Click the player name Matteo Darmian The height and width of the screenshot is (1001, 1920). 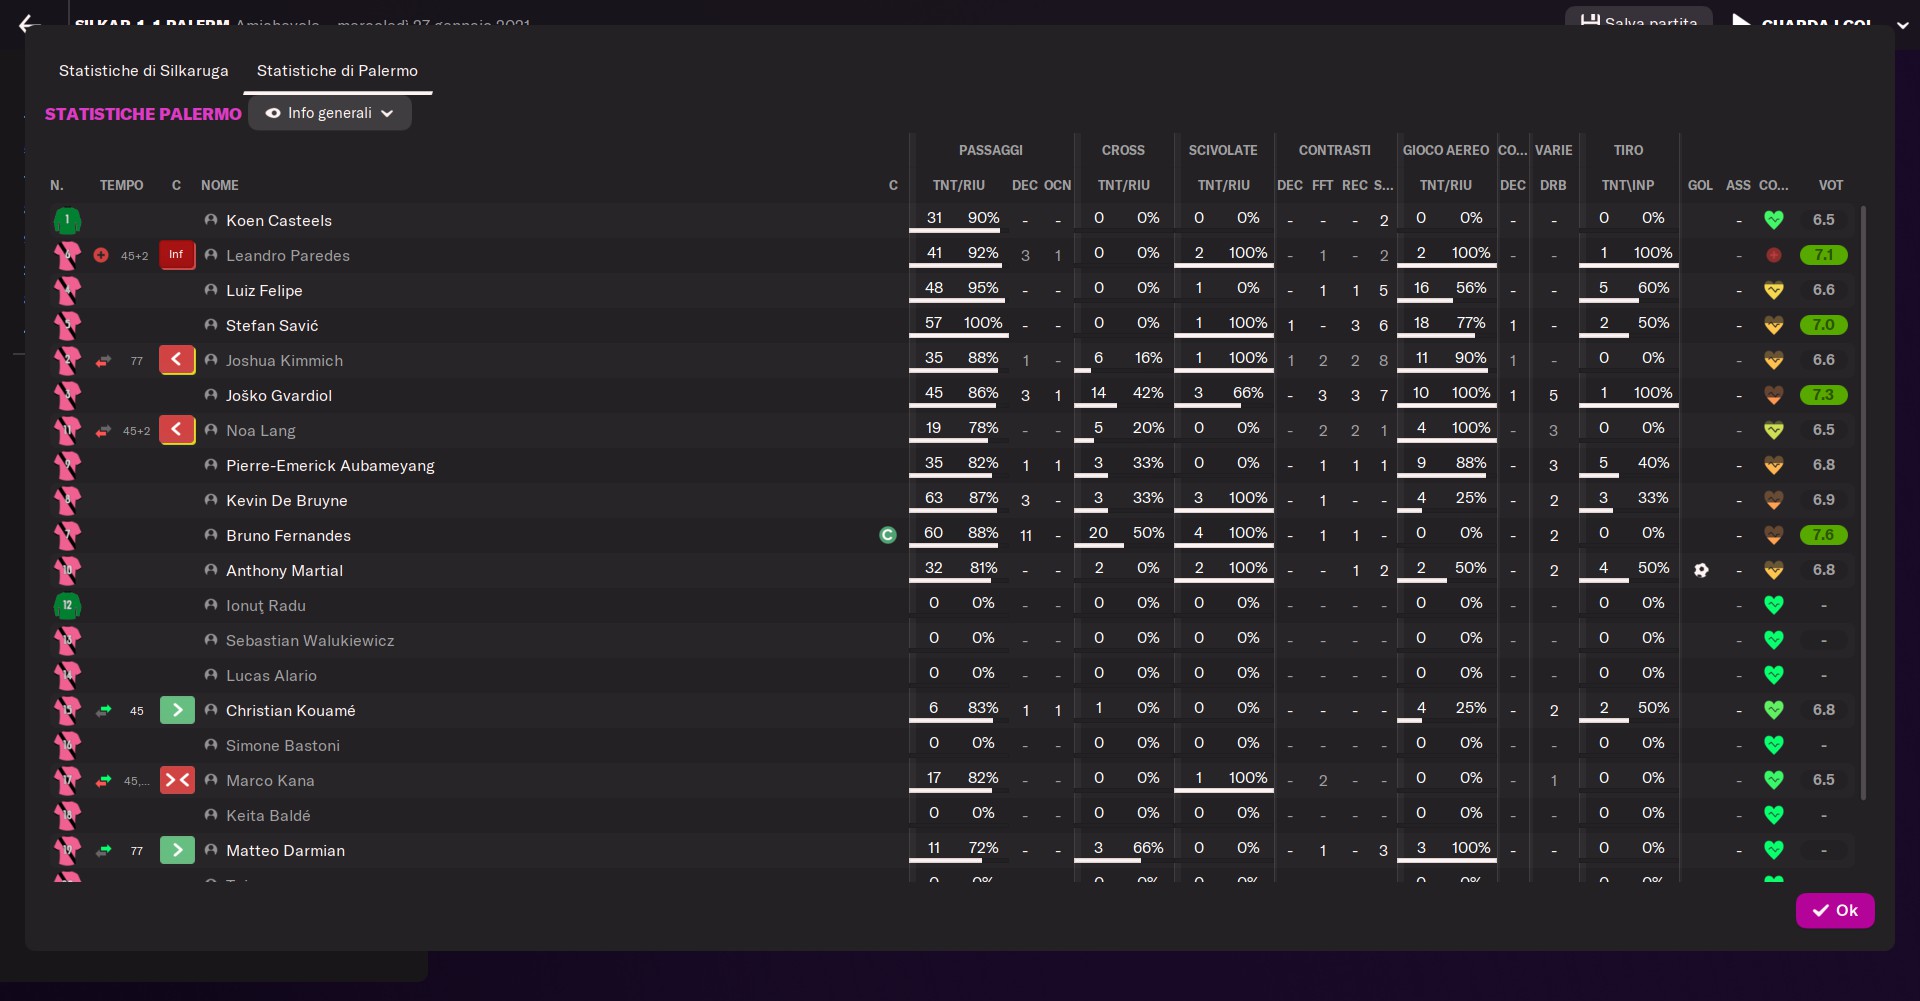pos(285,851)
